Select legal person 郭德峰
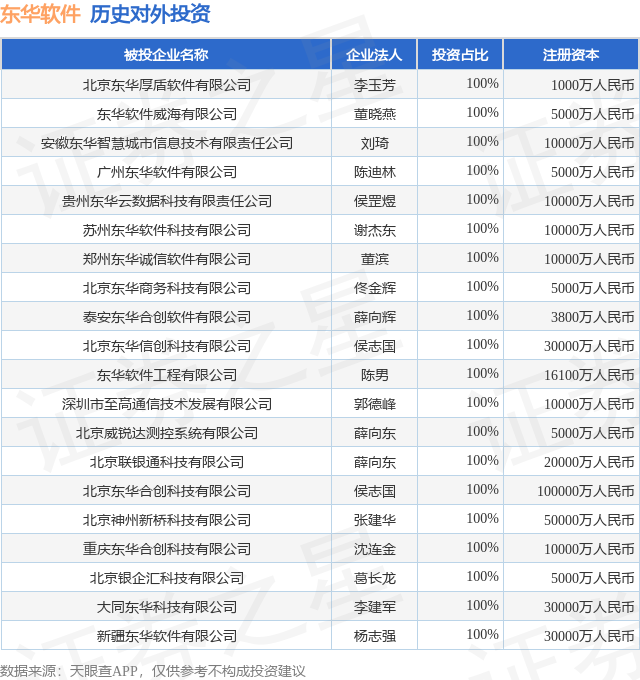Viewport: 640px width, 680px height. [375, 404]
